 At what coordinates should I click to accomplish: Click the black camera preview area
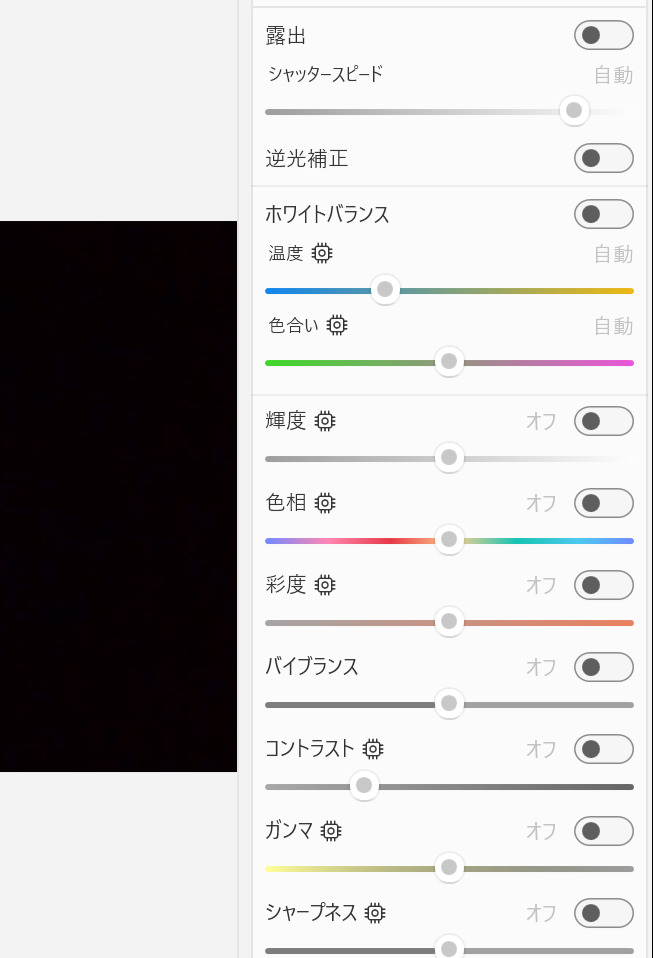point(119,496)
